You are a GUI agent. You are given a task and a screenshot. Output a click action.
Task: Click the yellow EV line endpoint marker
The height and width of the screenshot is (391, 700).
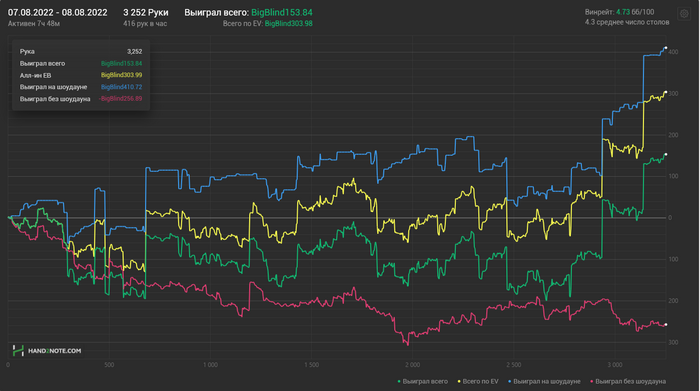coord(666,92)
